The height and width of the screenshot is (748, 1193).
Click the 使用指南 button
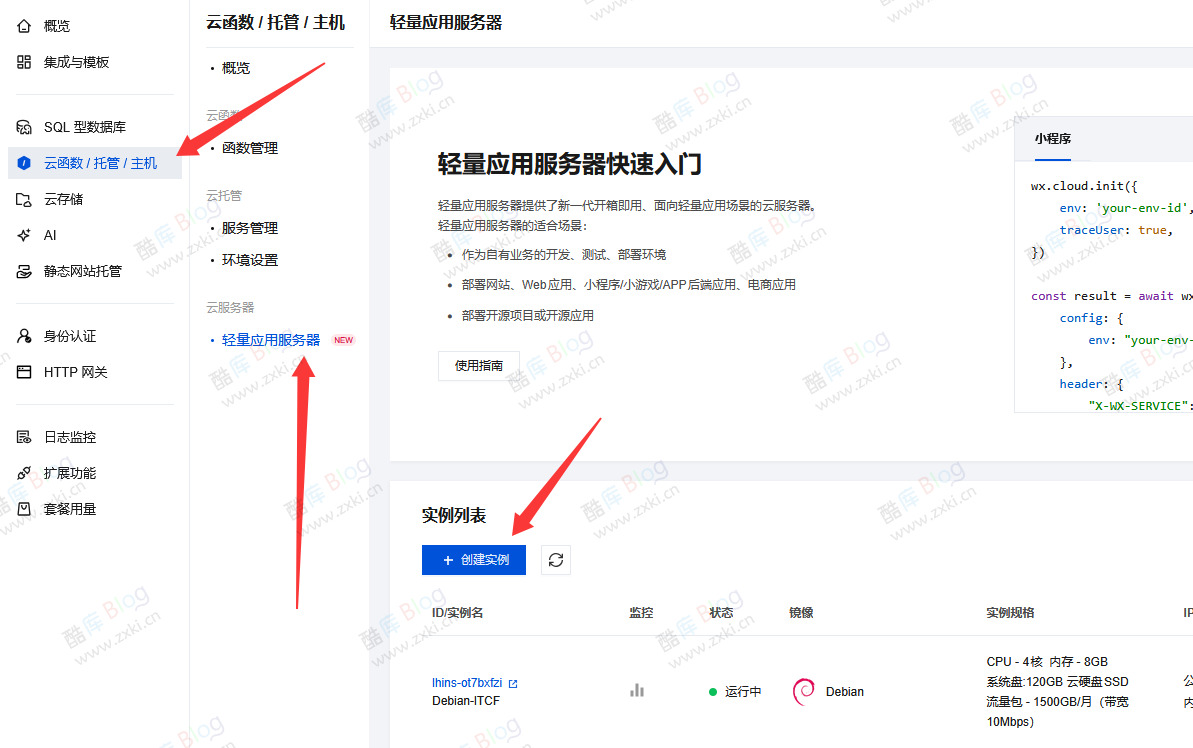(x=479, y=365)
